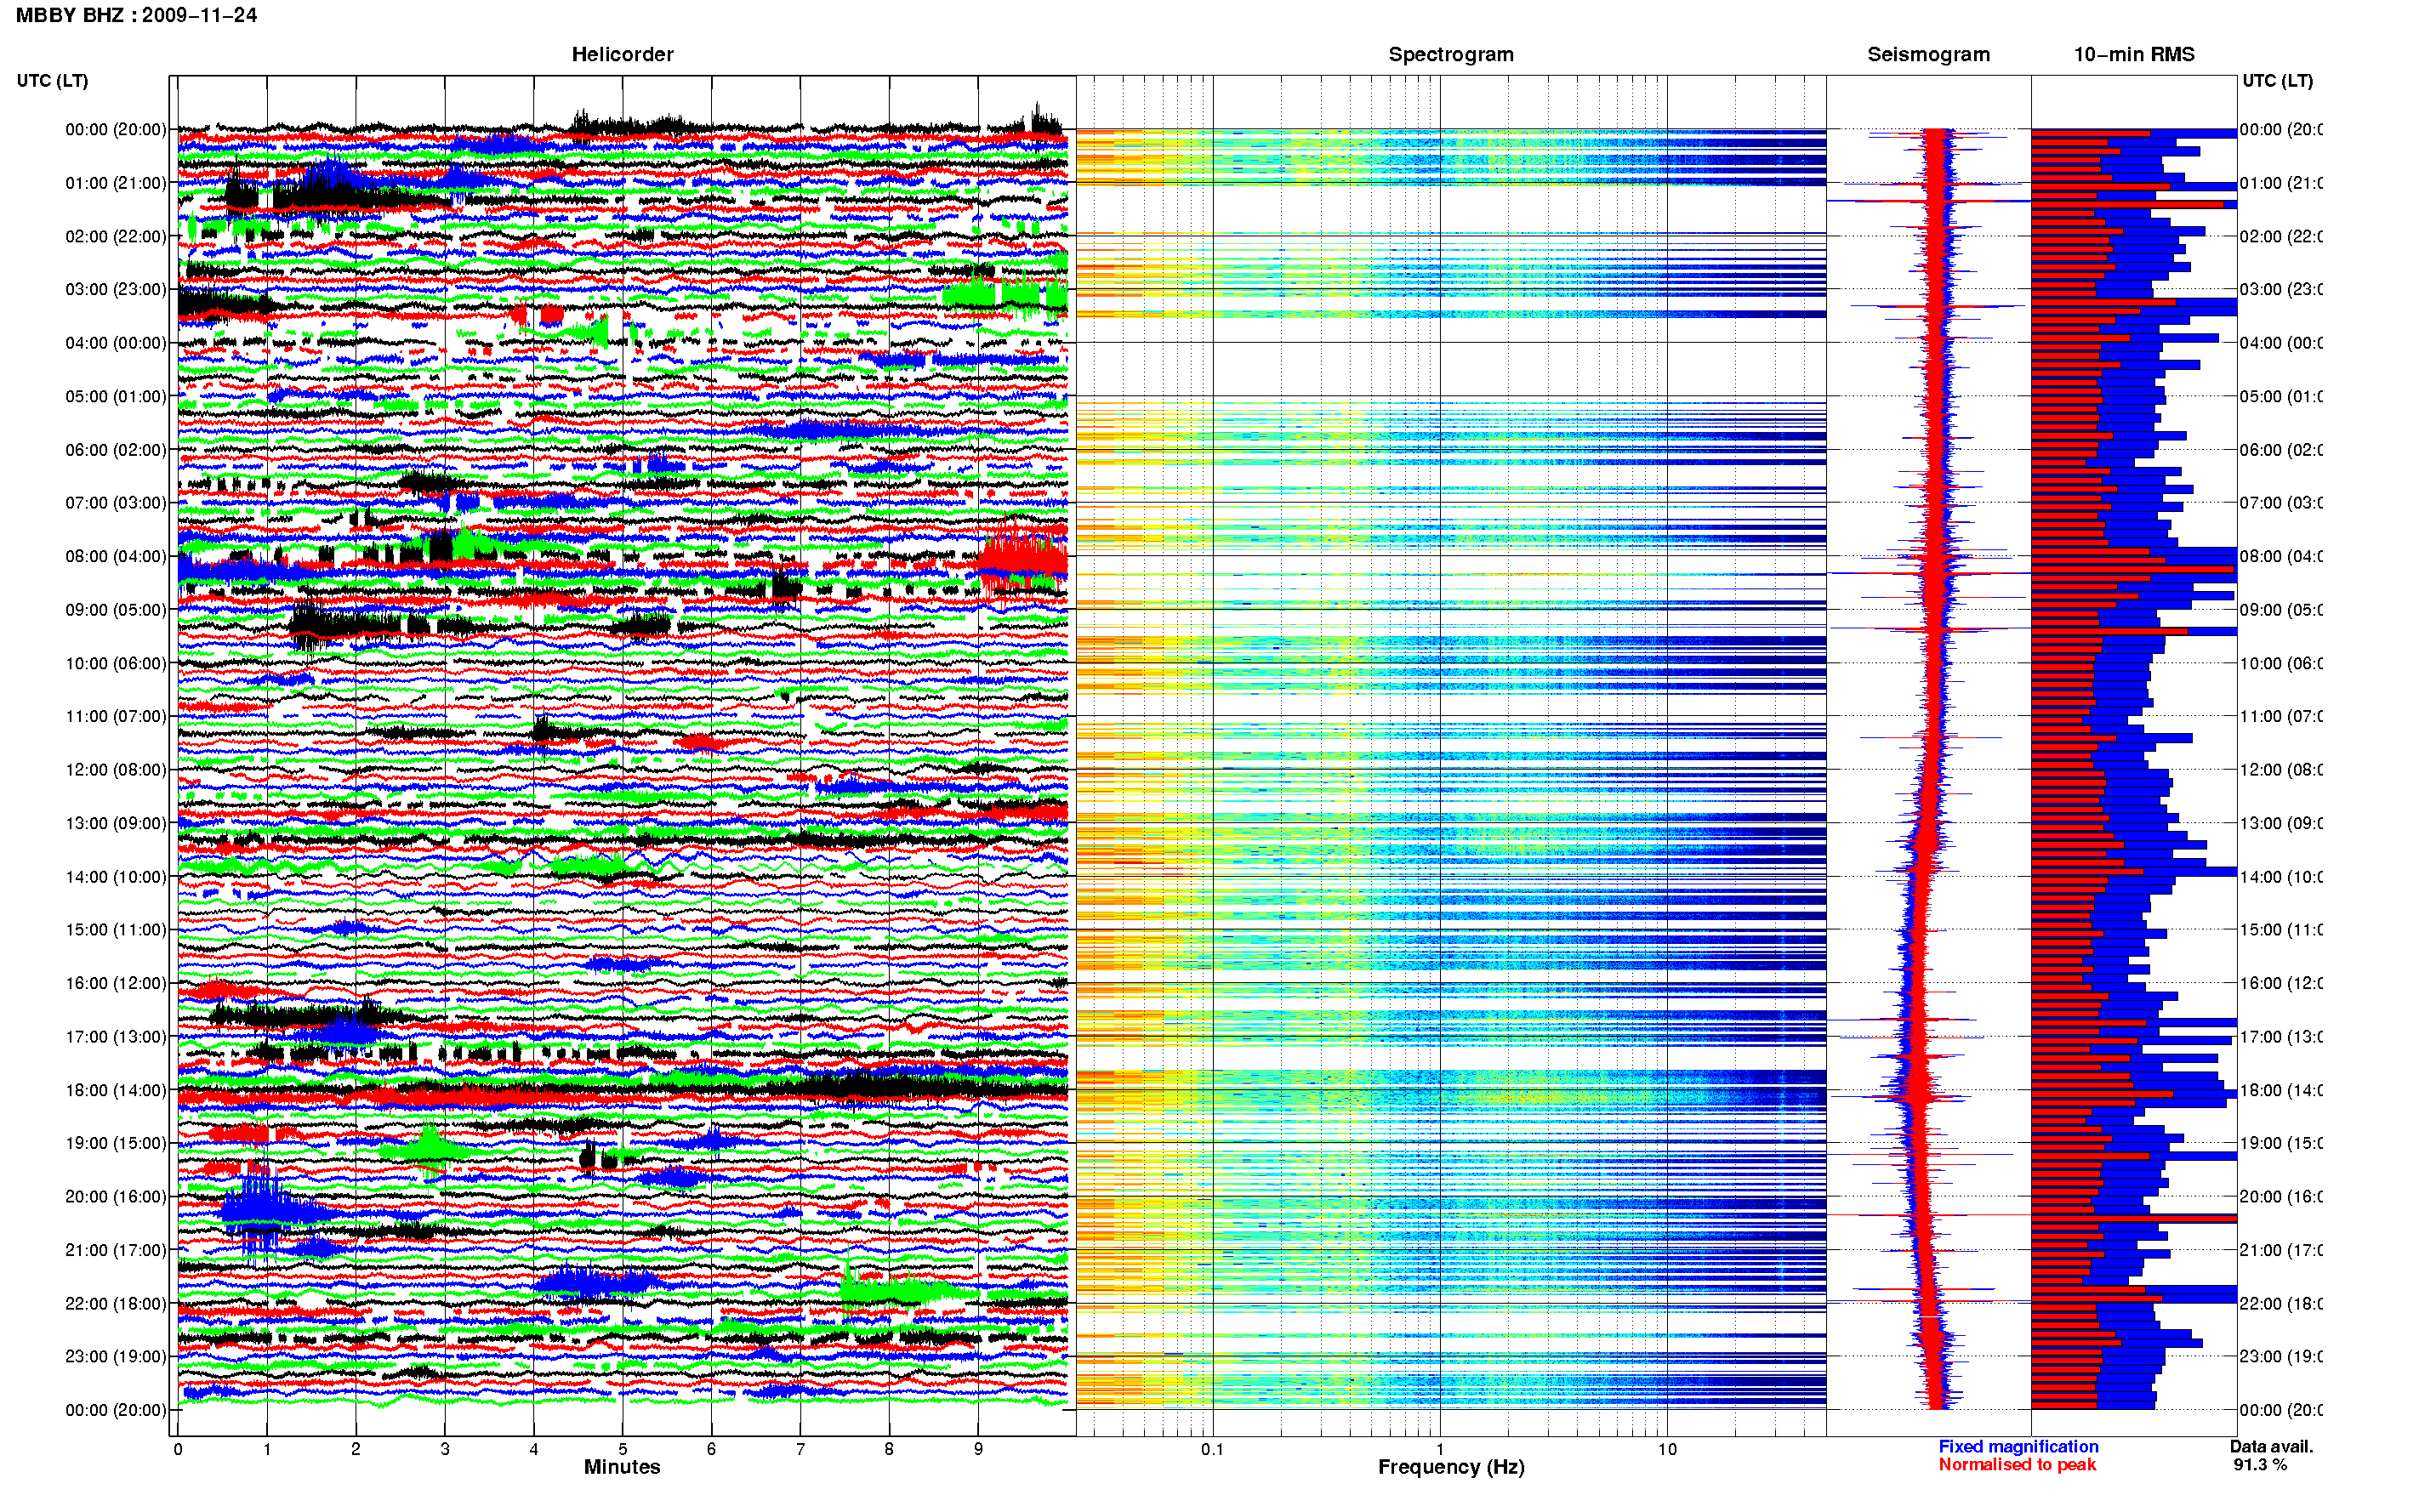
Task: Click the left '18:00 (14:00)' time label
Action: tap(116, 1090)
